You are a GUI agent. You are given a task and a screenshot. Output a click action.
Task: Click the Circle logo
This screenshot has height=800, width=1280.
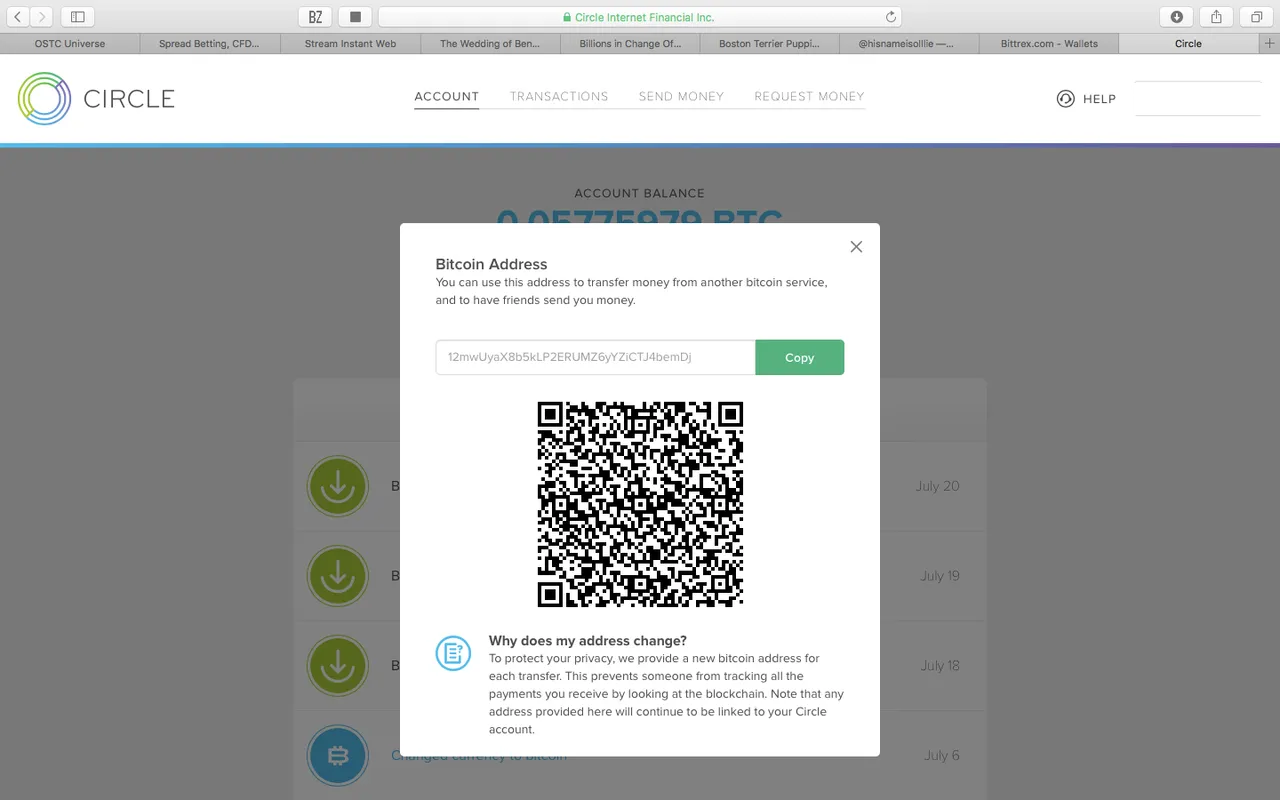(96, 98)
